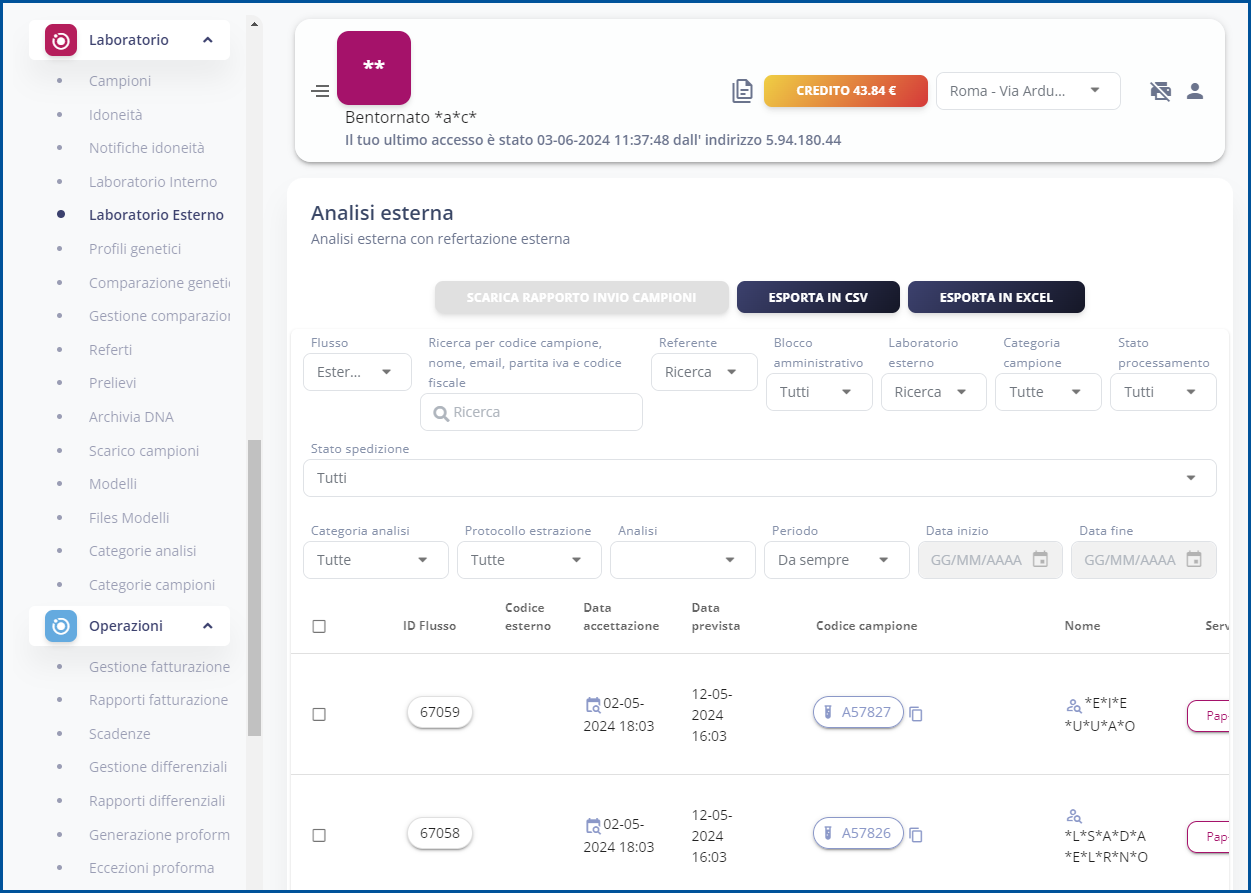Click the user profile icon
This screenshot has width=1251, height=893.
point(1194,91)
